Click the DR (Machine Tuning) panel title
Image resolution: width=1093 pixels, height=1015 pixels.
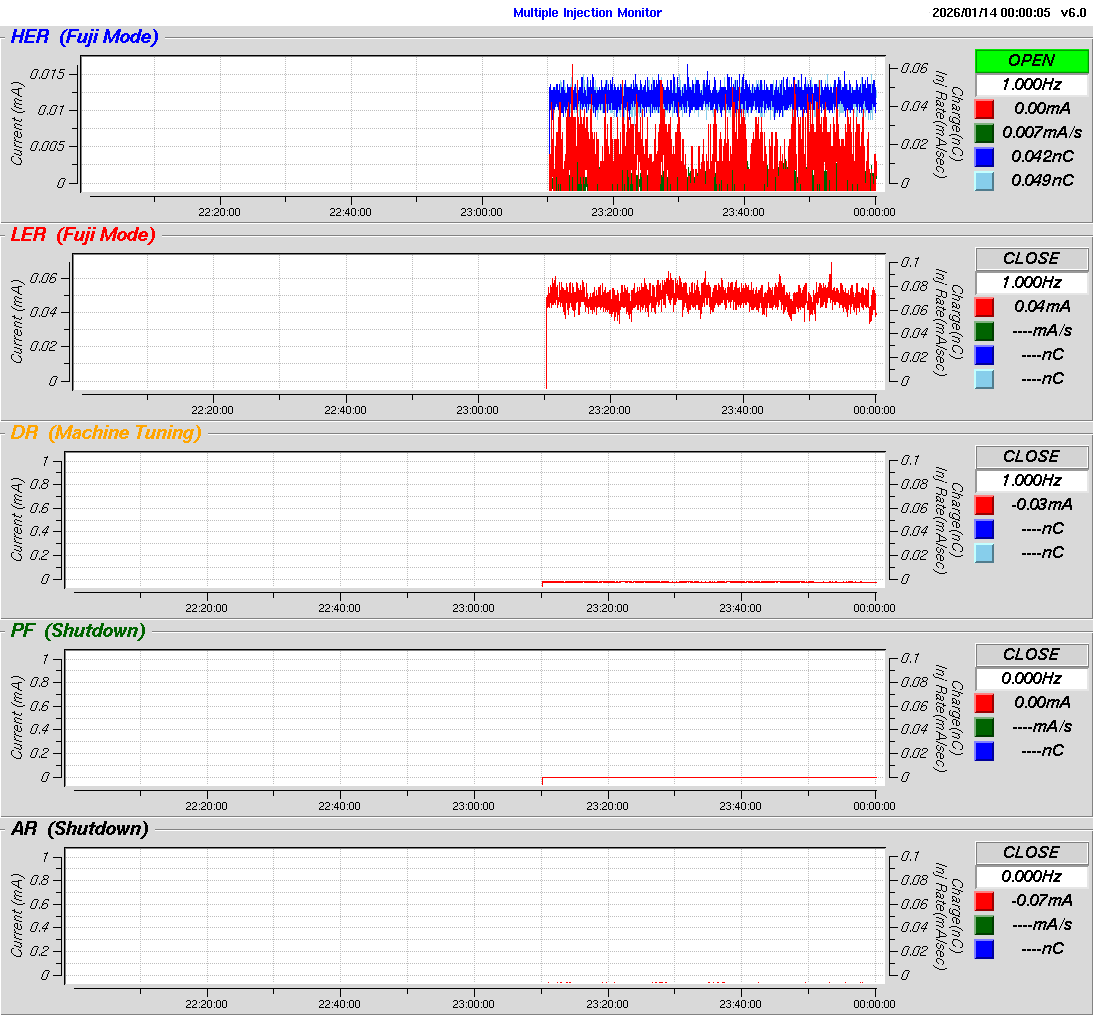click(x=106, y=433)
